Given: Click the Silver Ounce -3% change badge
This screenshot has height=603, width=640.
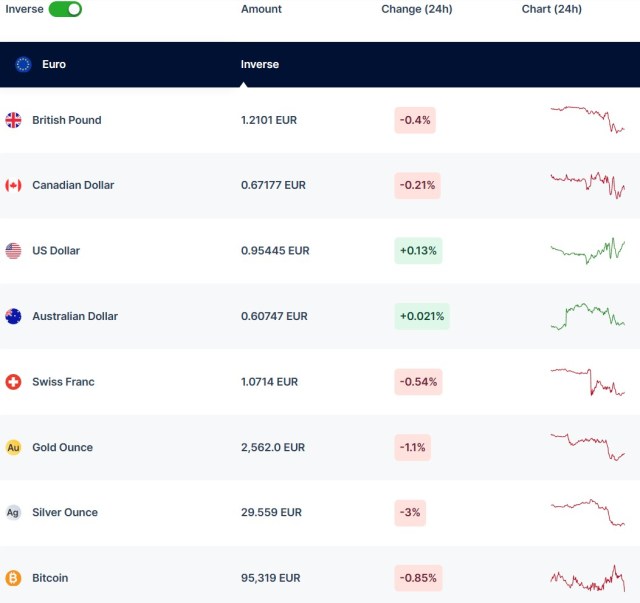Looking at the screenshot, I should (x=411, y=512).
